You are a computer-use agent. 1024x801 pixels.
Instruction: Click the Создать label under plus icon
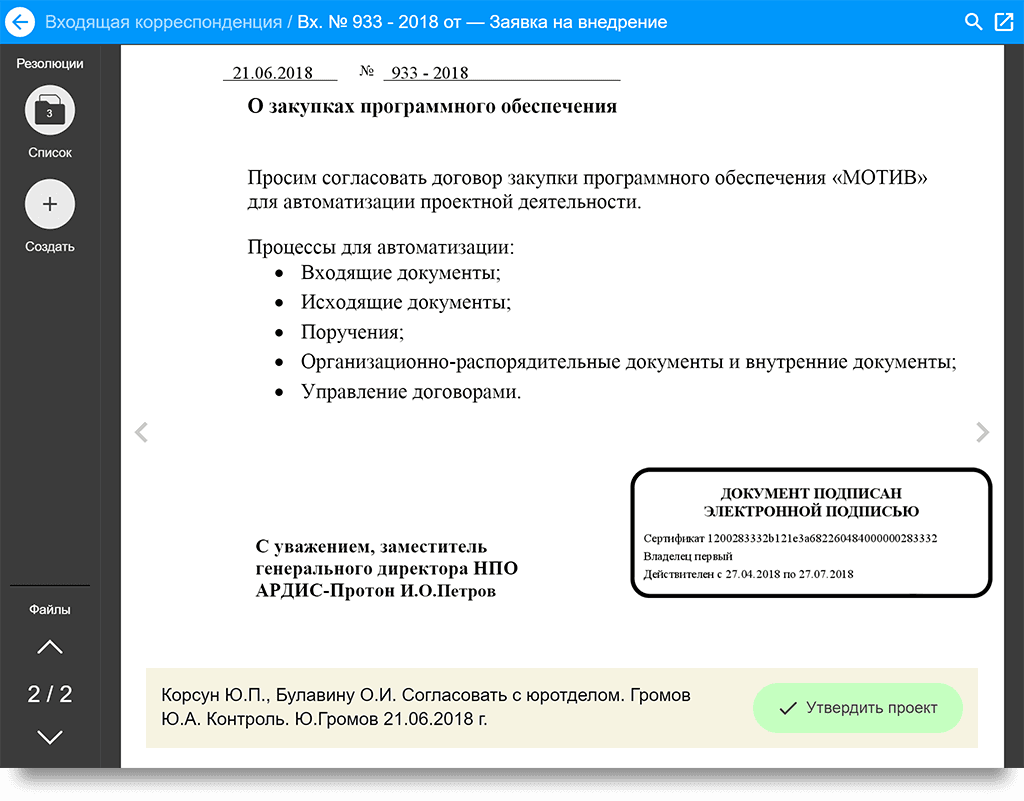point(50,247)
